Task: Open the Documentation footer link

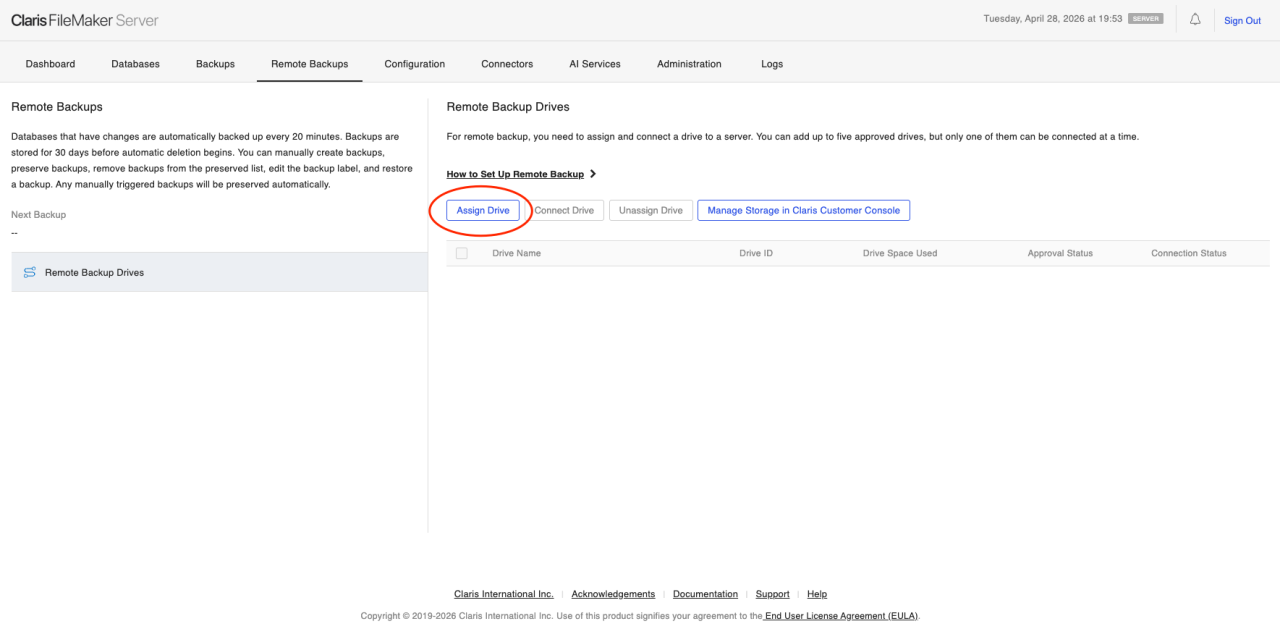Action: [705, 594]
